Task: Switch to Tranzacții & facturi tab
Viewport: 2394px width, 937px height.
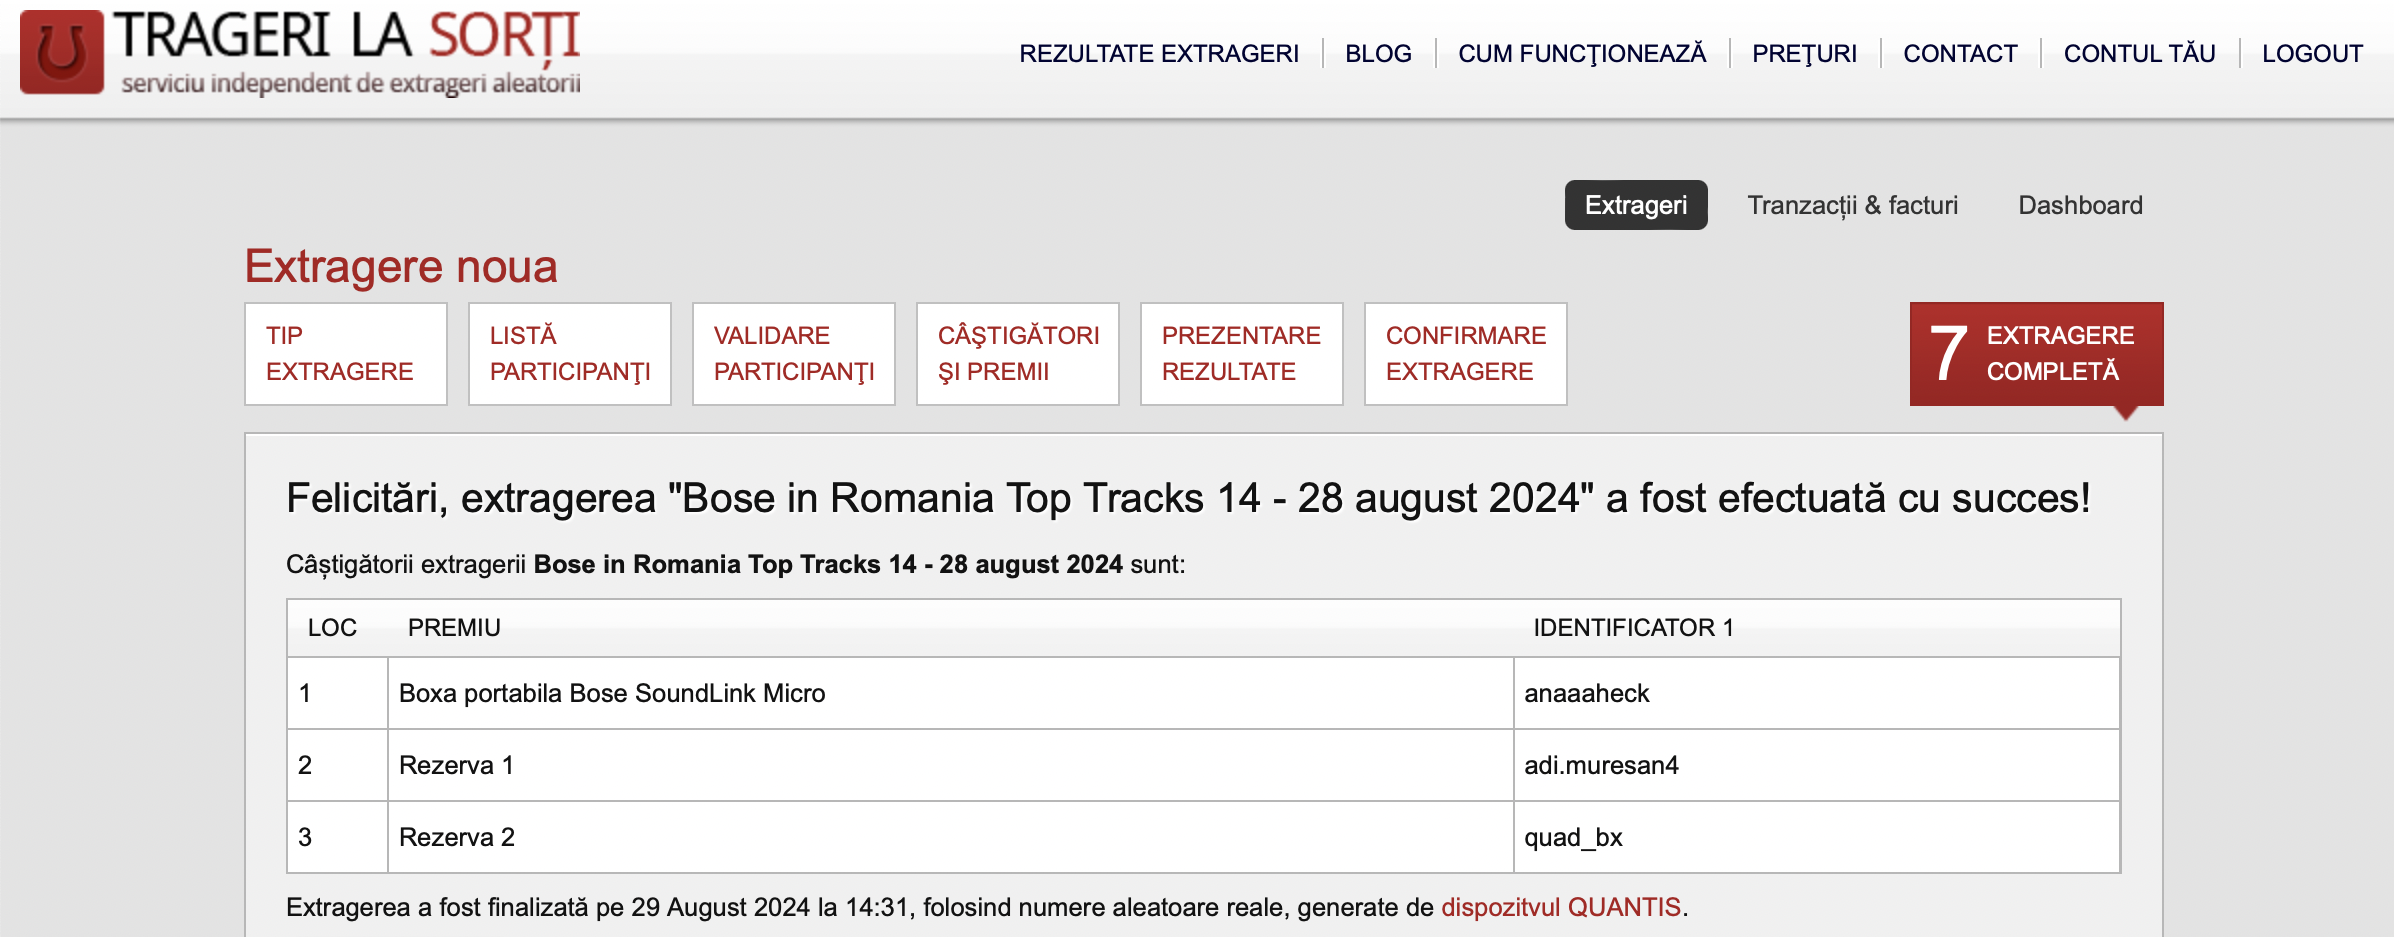Action: click(1852, 205)
